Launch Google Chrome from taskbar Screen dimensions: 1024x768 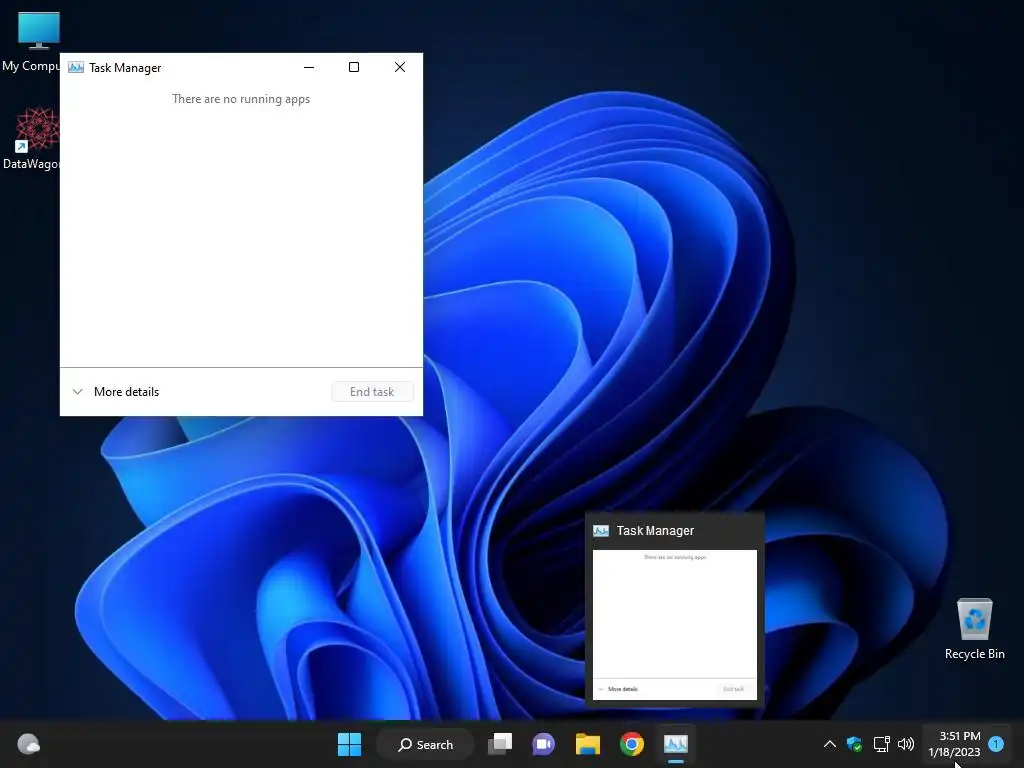tap(632, 744)
